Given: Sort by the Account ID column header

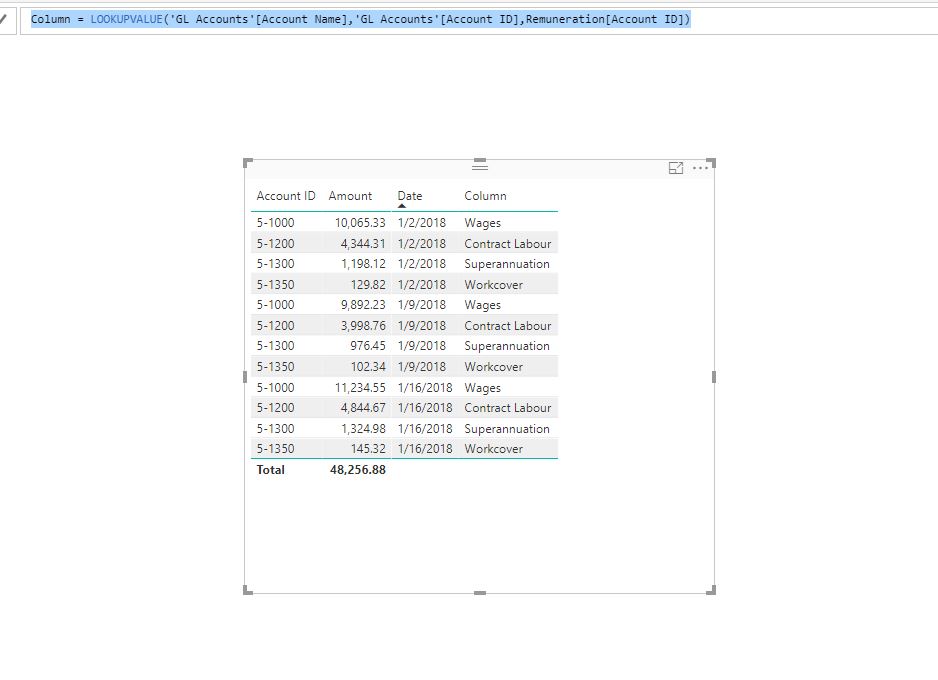Looking at the screenshot, I should (x=286, y=196).
